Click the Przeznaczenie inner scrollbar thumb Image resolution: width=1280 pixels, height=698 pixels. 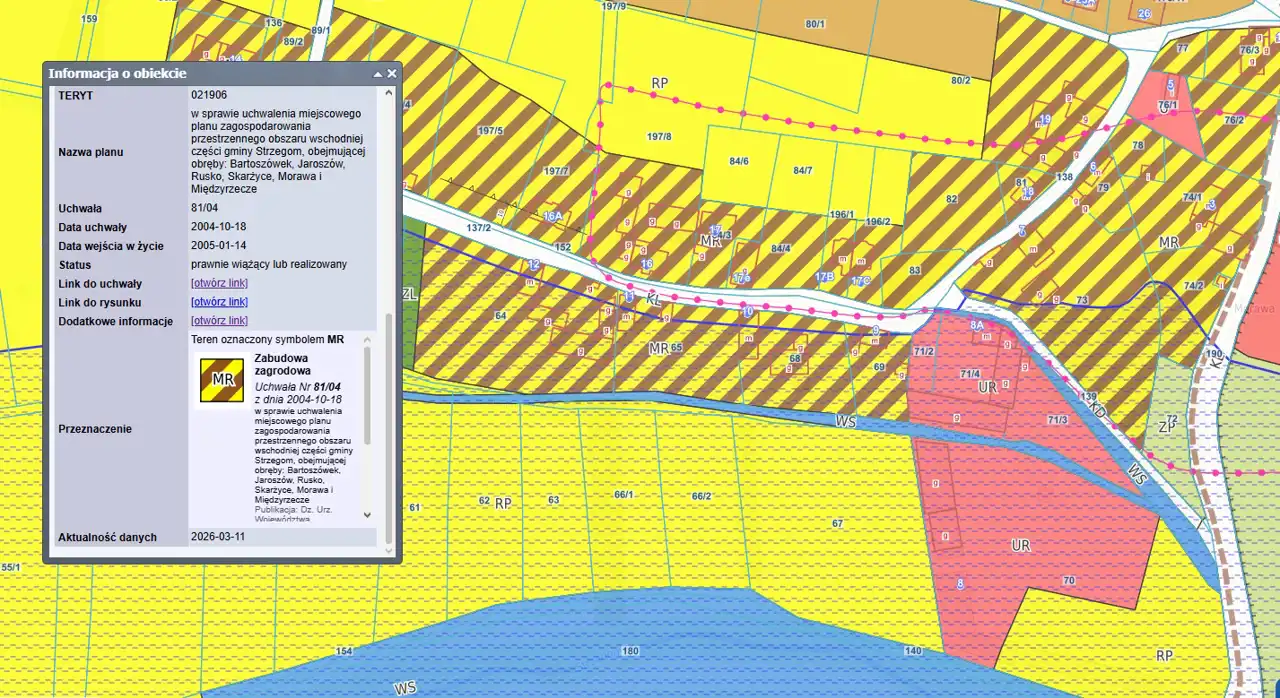pos(366,395)
